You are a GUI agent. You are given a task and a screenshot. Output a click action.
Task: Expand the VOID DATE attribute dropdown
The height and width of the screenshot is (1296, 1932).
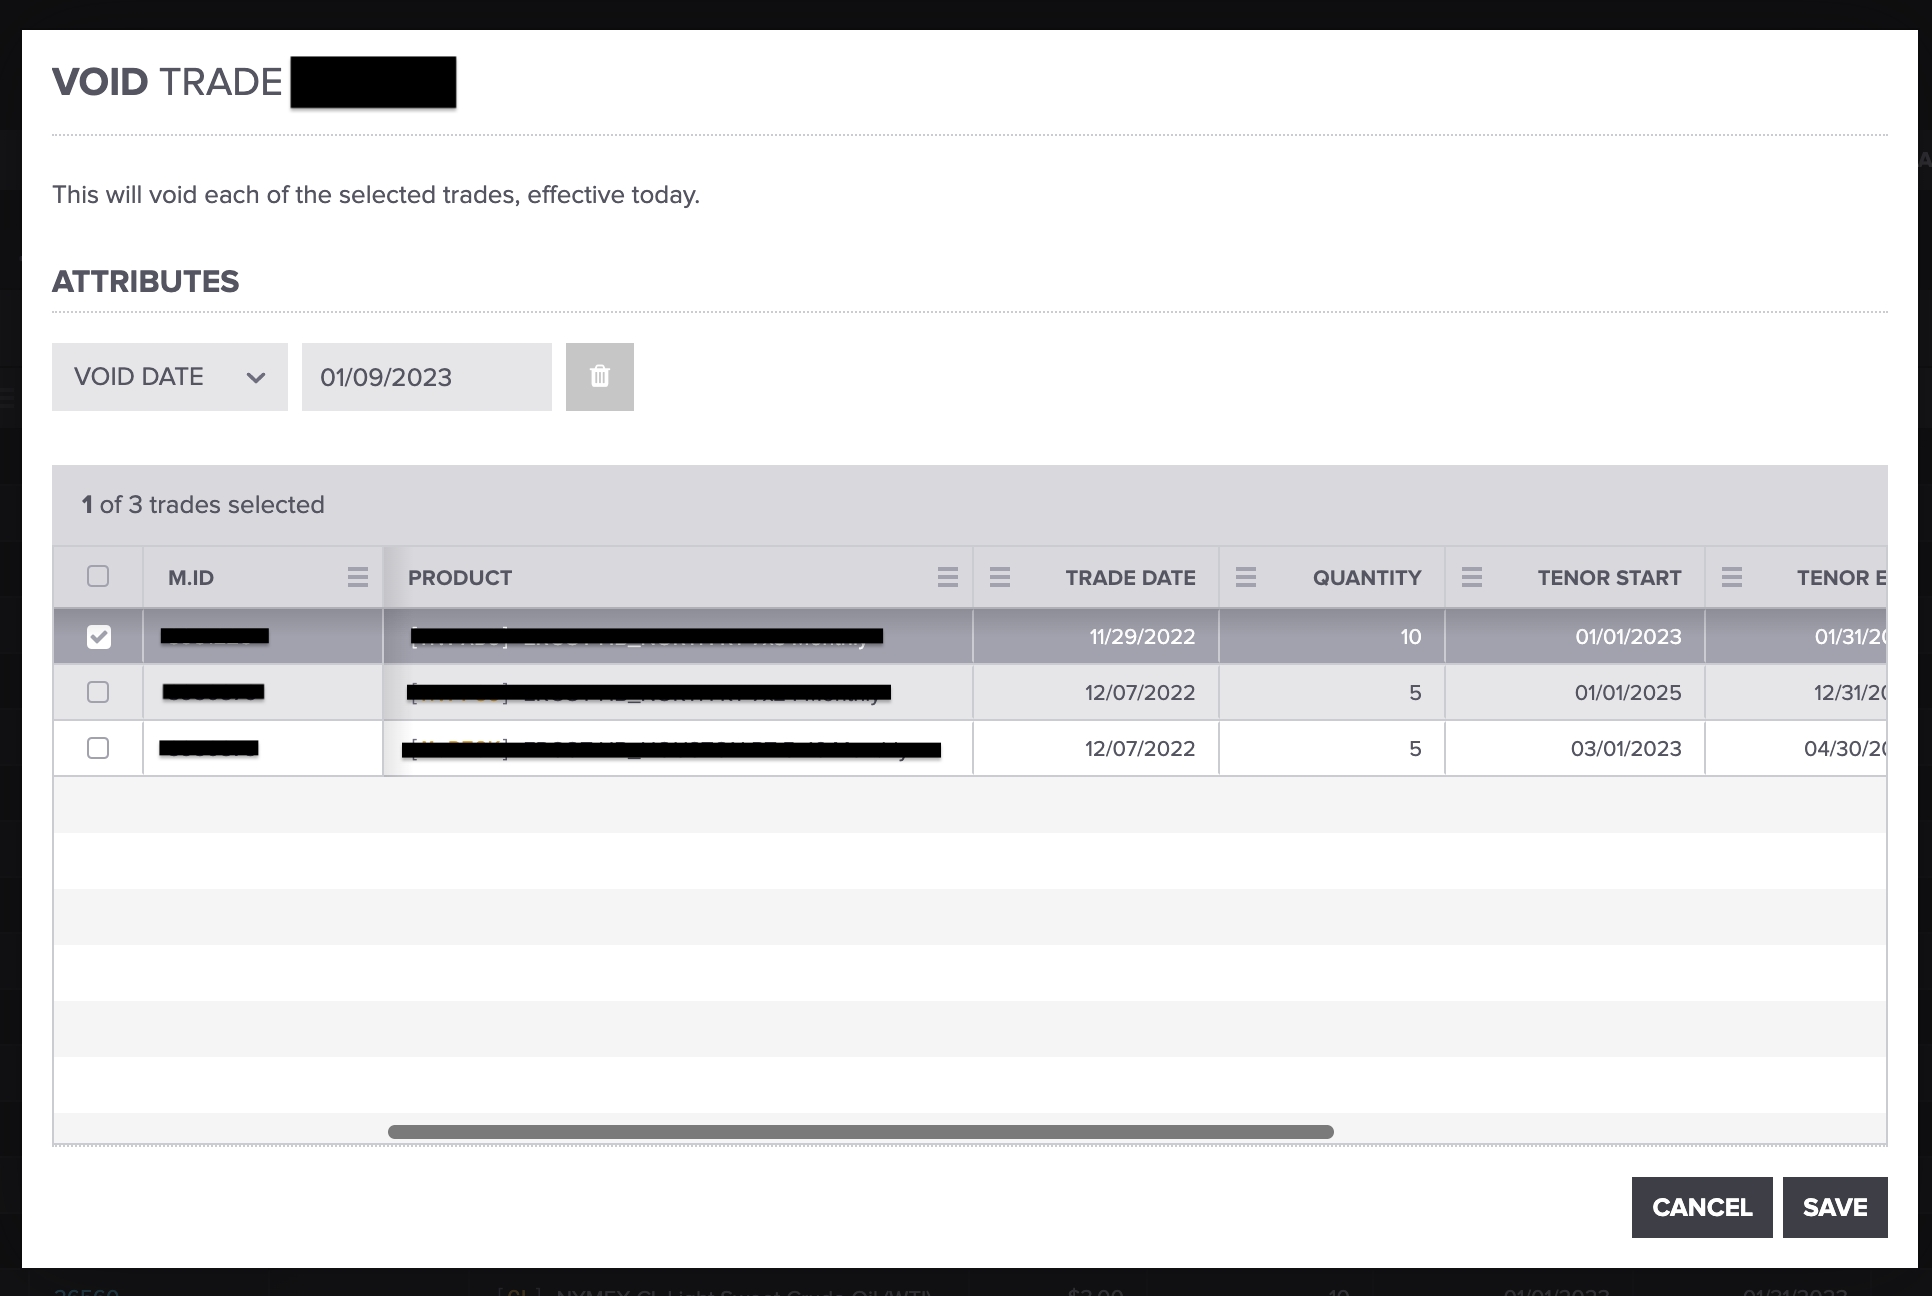click(170, 377)
